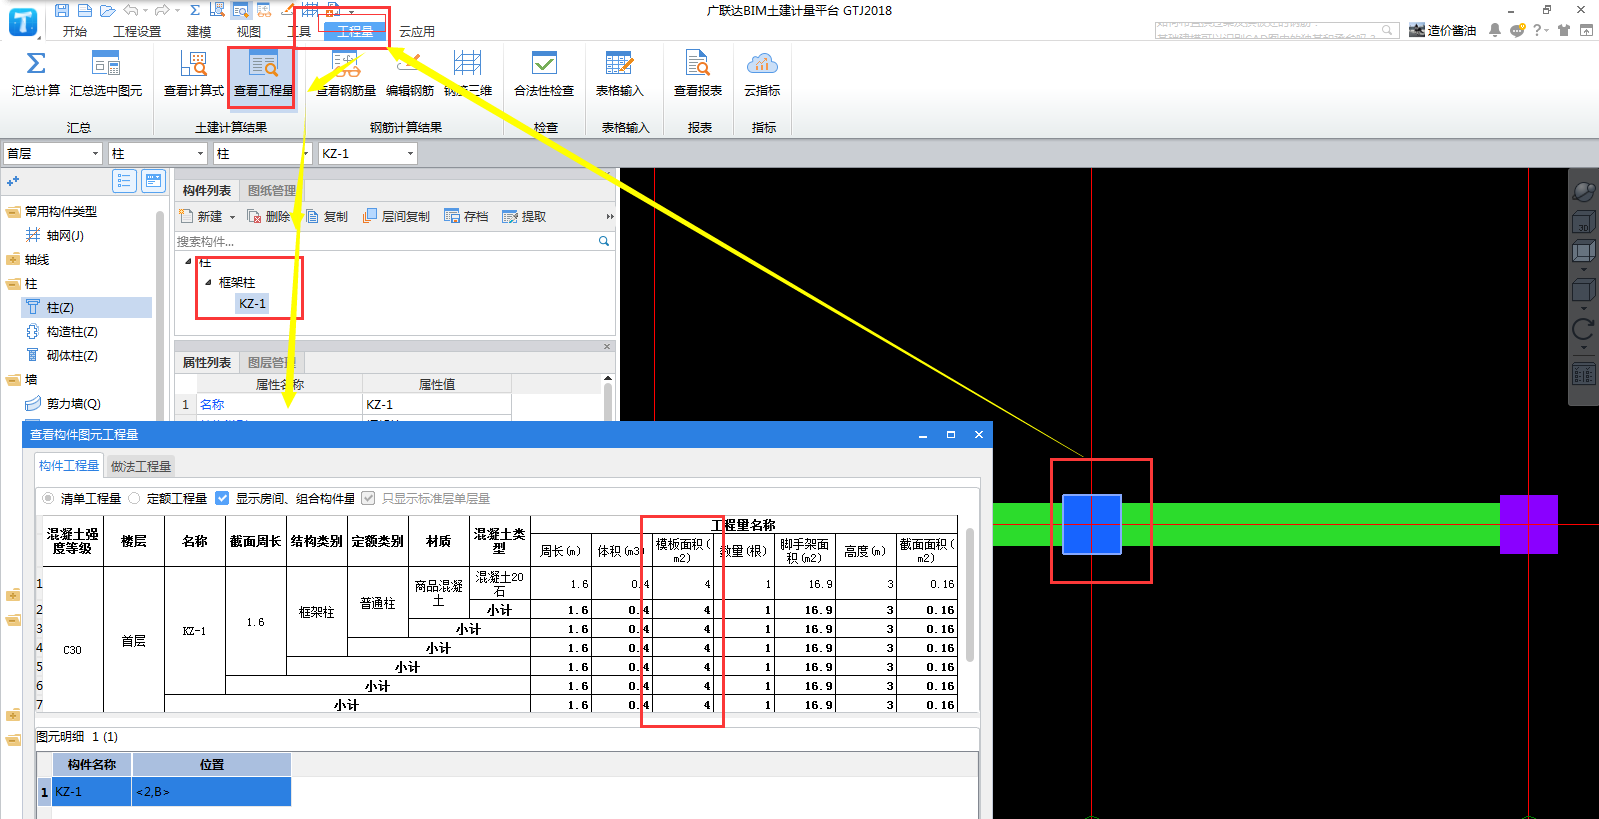Open 开始 ribbon tab
Screen dimensions: 1599x819
(x=74, y=31)
